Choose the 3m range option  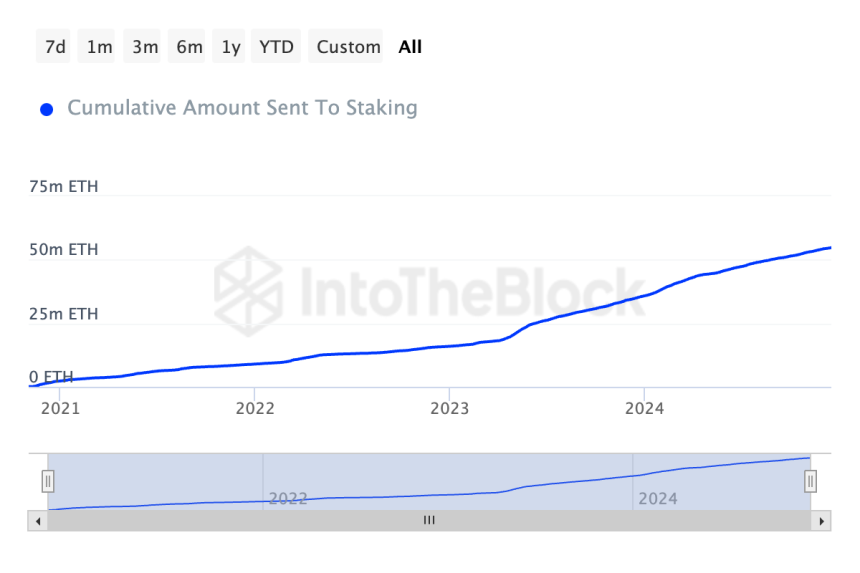(145, 47)
